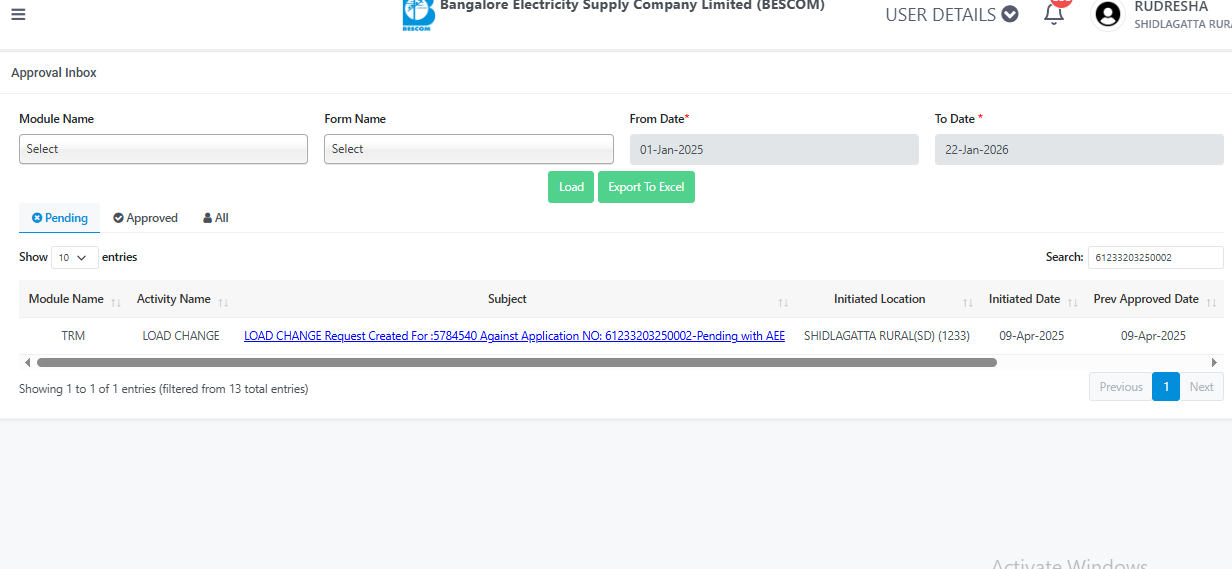Switch to the All tab
The width and height of the screenshot is (1232, 569).
click(x=216, y=218)
